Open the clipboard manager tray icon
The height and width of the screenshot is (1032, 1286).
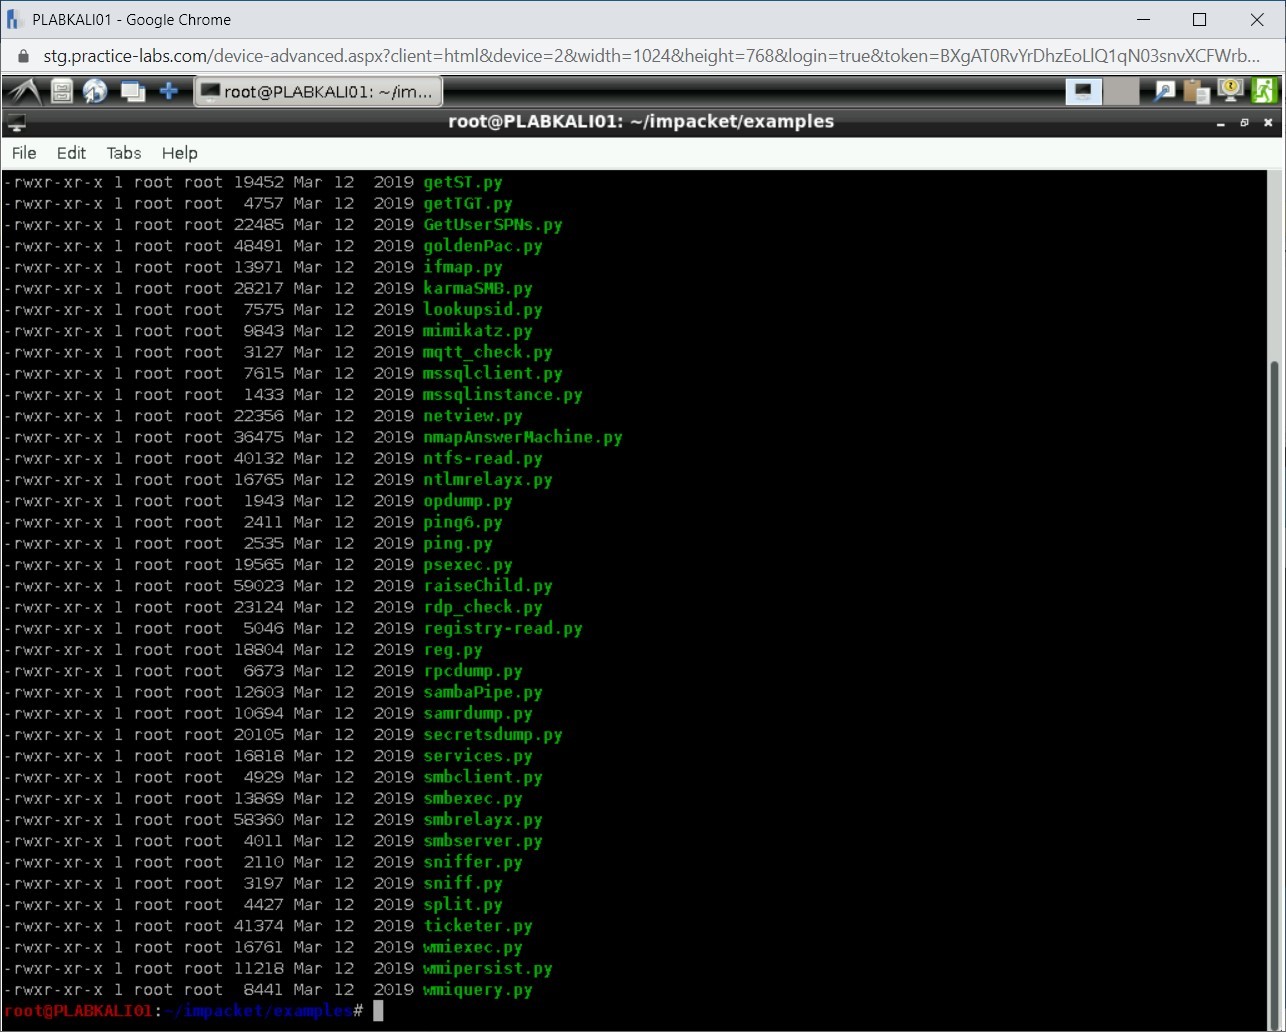click(1196, 92)
